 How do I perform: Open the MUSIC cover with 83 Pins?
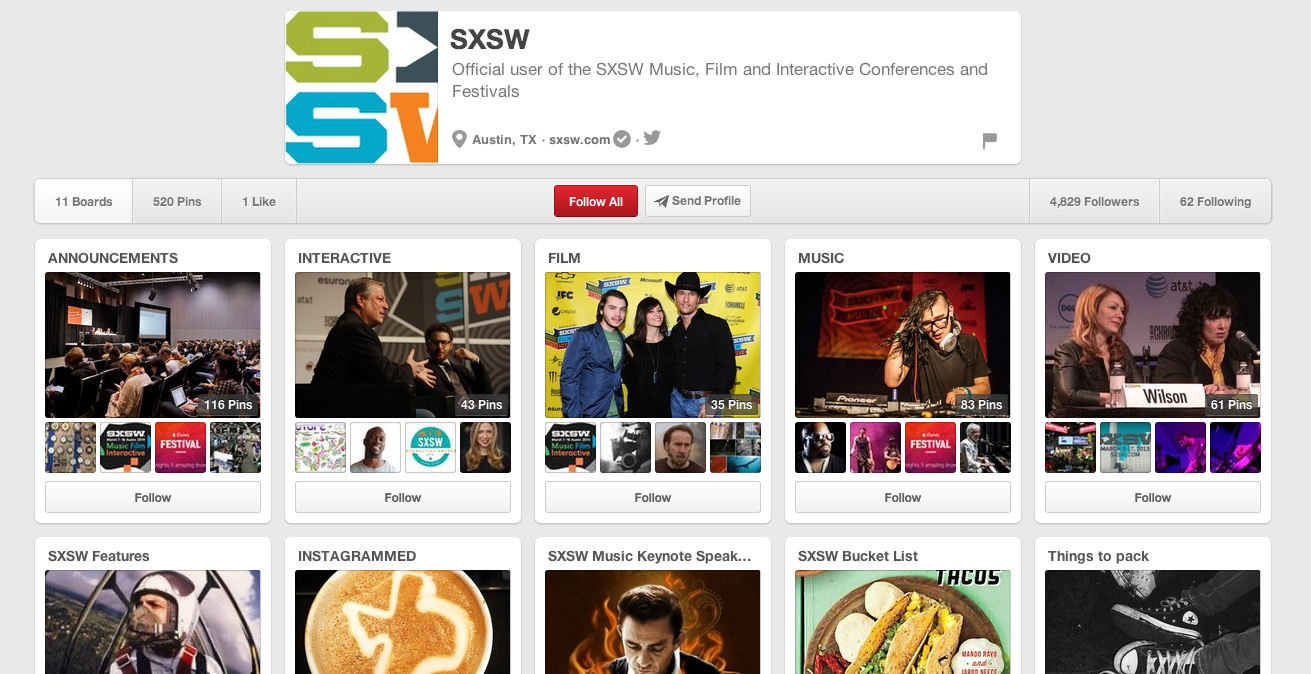pos(903,345)
